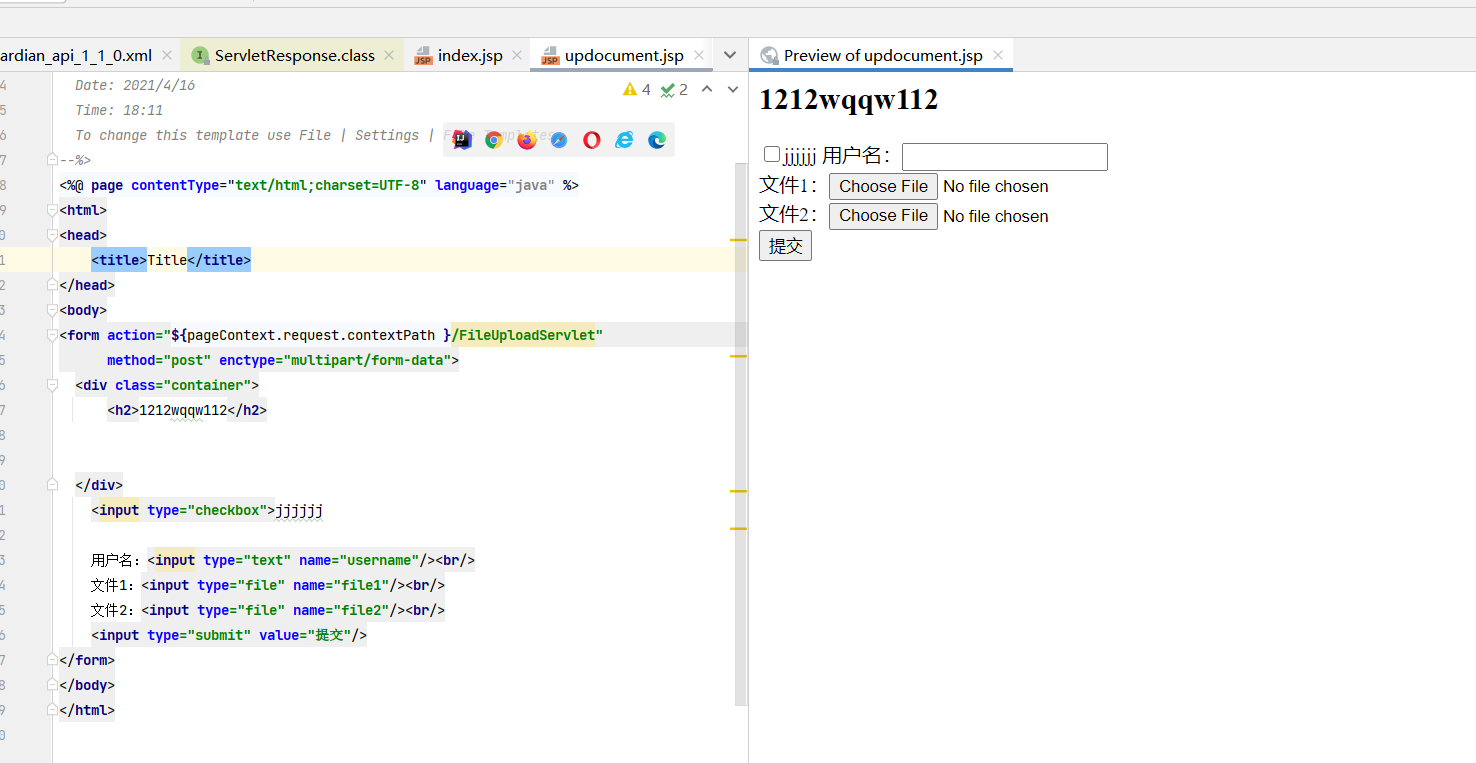Open page in Chrome browser icon
The width and height of the screenshot is (1476, 763).
[494, 140]
